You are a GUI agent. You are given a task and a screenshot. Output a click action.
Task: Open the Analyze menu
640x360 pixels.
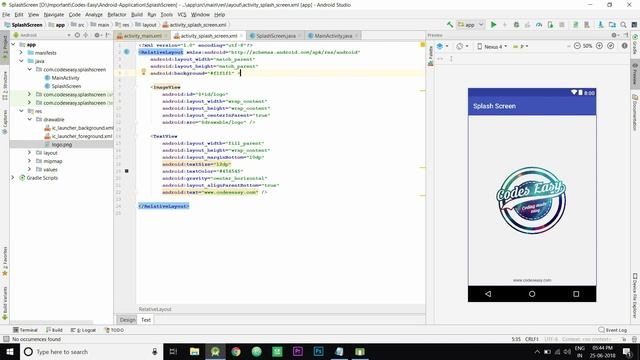coord(94,14)
